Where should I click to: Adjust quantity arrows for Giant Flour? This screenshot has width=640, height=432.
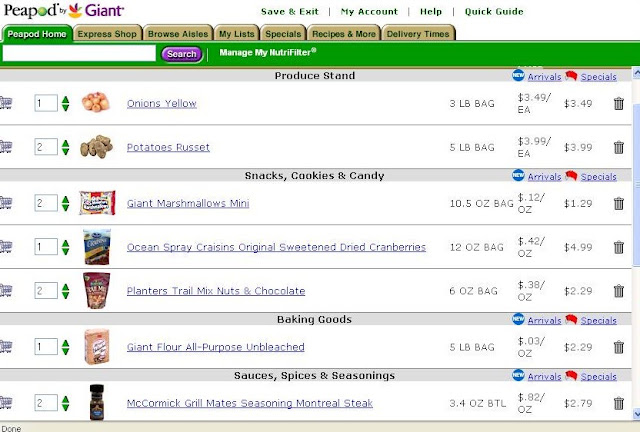[x=65, y=347]
